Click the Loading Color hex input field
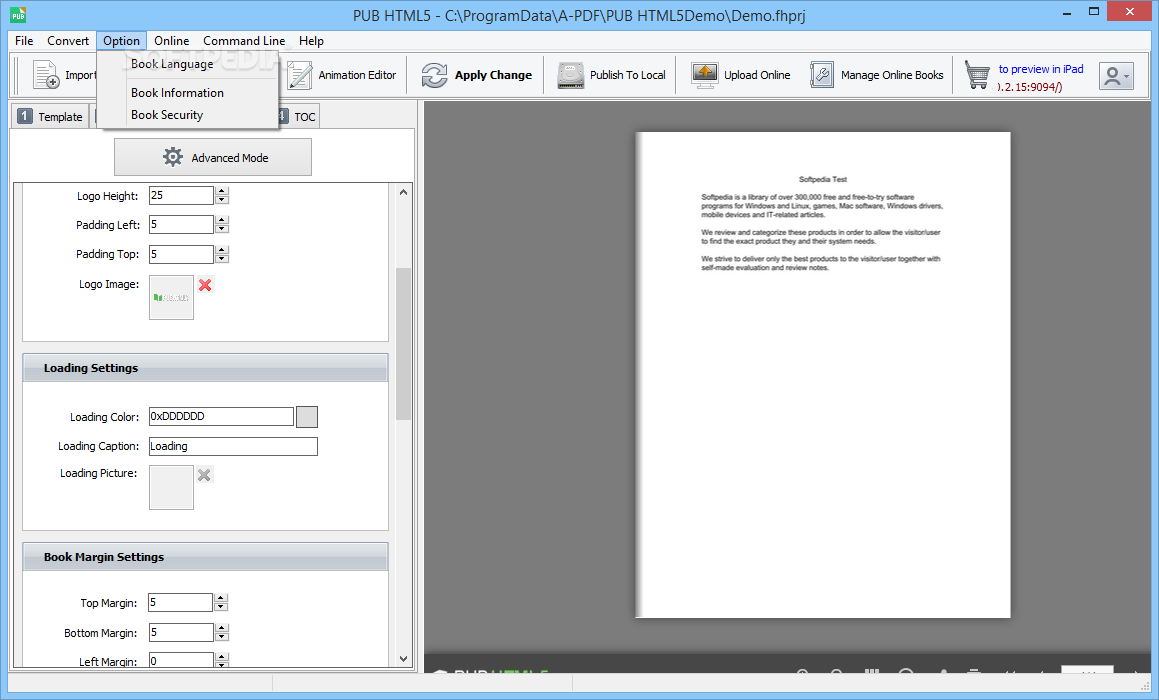Viewport: 1159px width, 700px height. point(221,416)
